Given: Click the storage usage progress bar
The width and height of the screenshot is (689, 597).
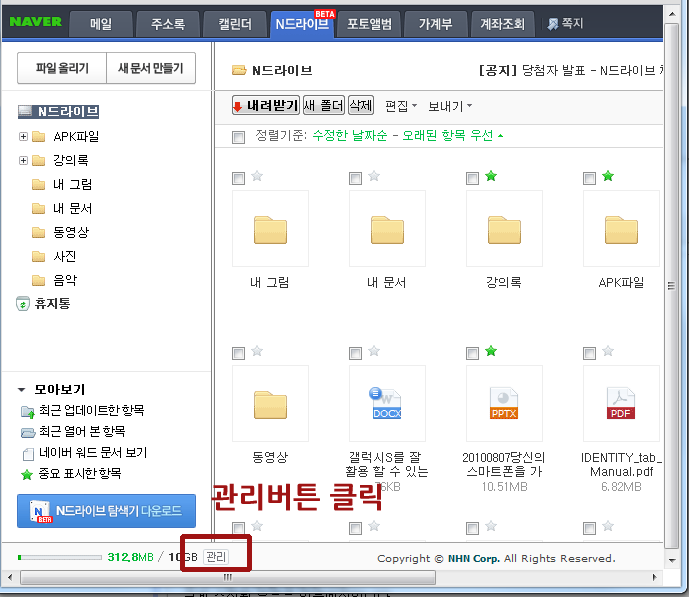Looking at the screenshot, I should click(x=60, y=557).
